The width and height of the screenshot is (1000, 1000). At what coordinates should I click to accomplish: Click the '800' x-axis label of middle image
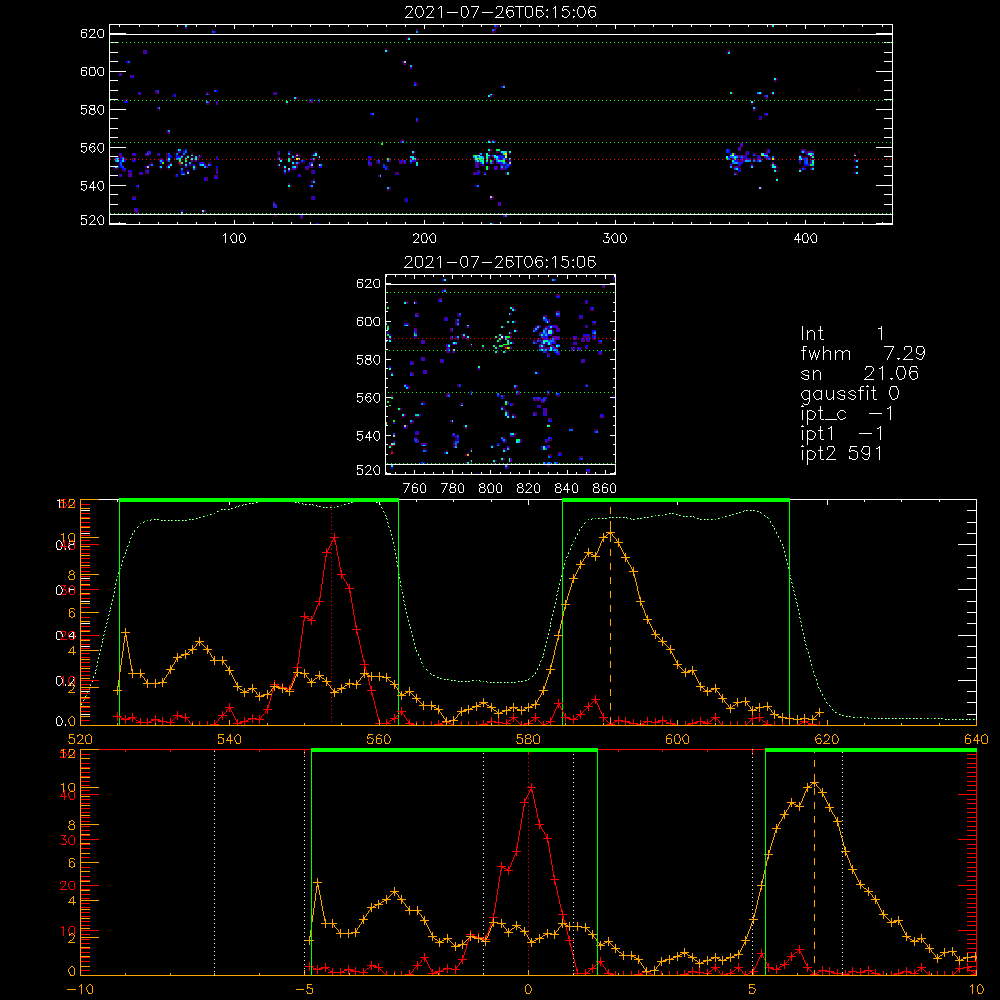[490, 489]
